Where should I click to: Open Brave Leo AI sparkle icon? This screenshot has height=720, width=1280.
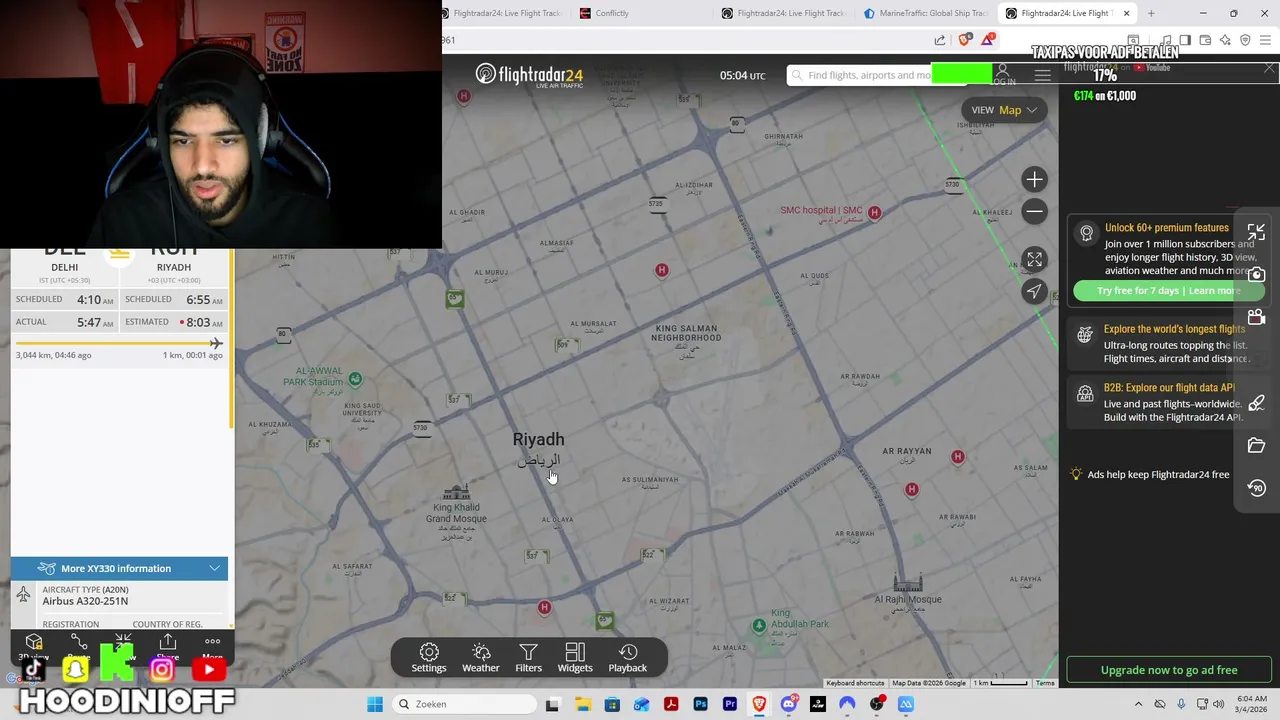tap(1225, 40)
